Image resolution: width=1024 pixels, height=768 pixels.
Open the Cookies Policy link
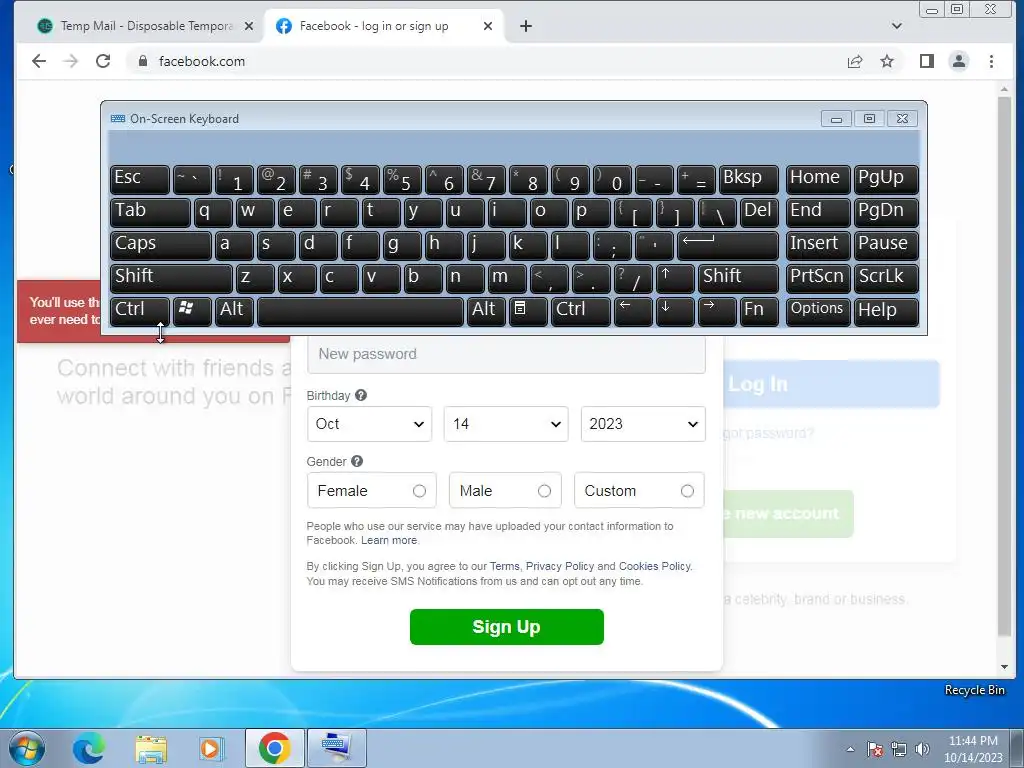tap(654, 566)
